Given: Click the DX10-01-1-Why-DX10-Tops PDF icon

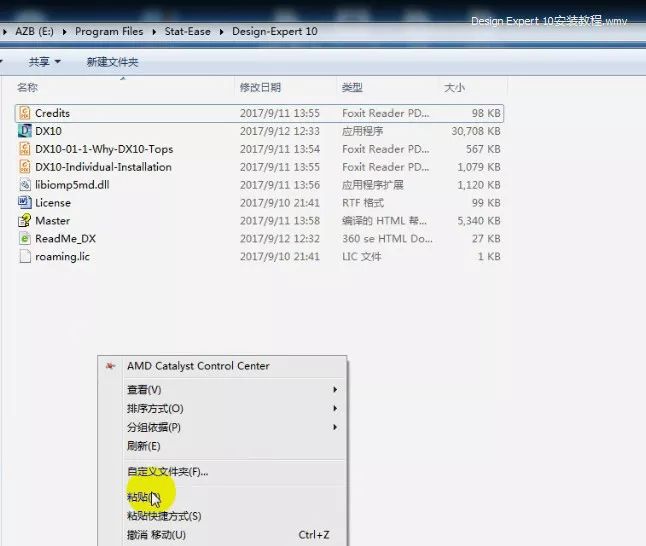Looking at the screenshot, I should click(25, 149).
